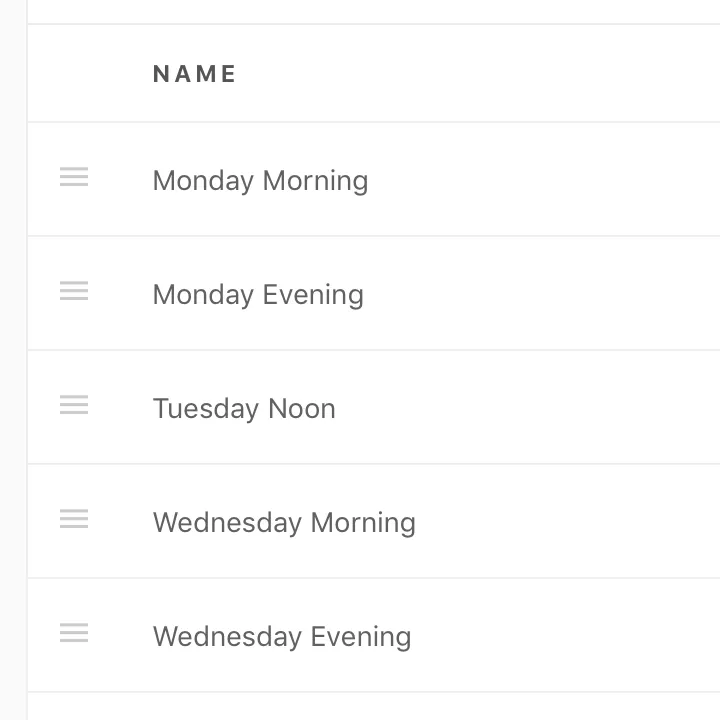Click empty space right of Monday Morning
Screen dimensions: 720x720
[x=550, y=181]
